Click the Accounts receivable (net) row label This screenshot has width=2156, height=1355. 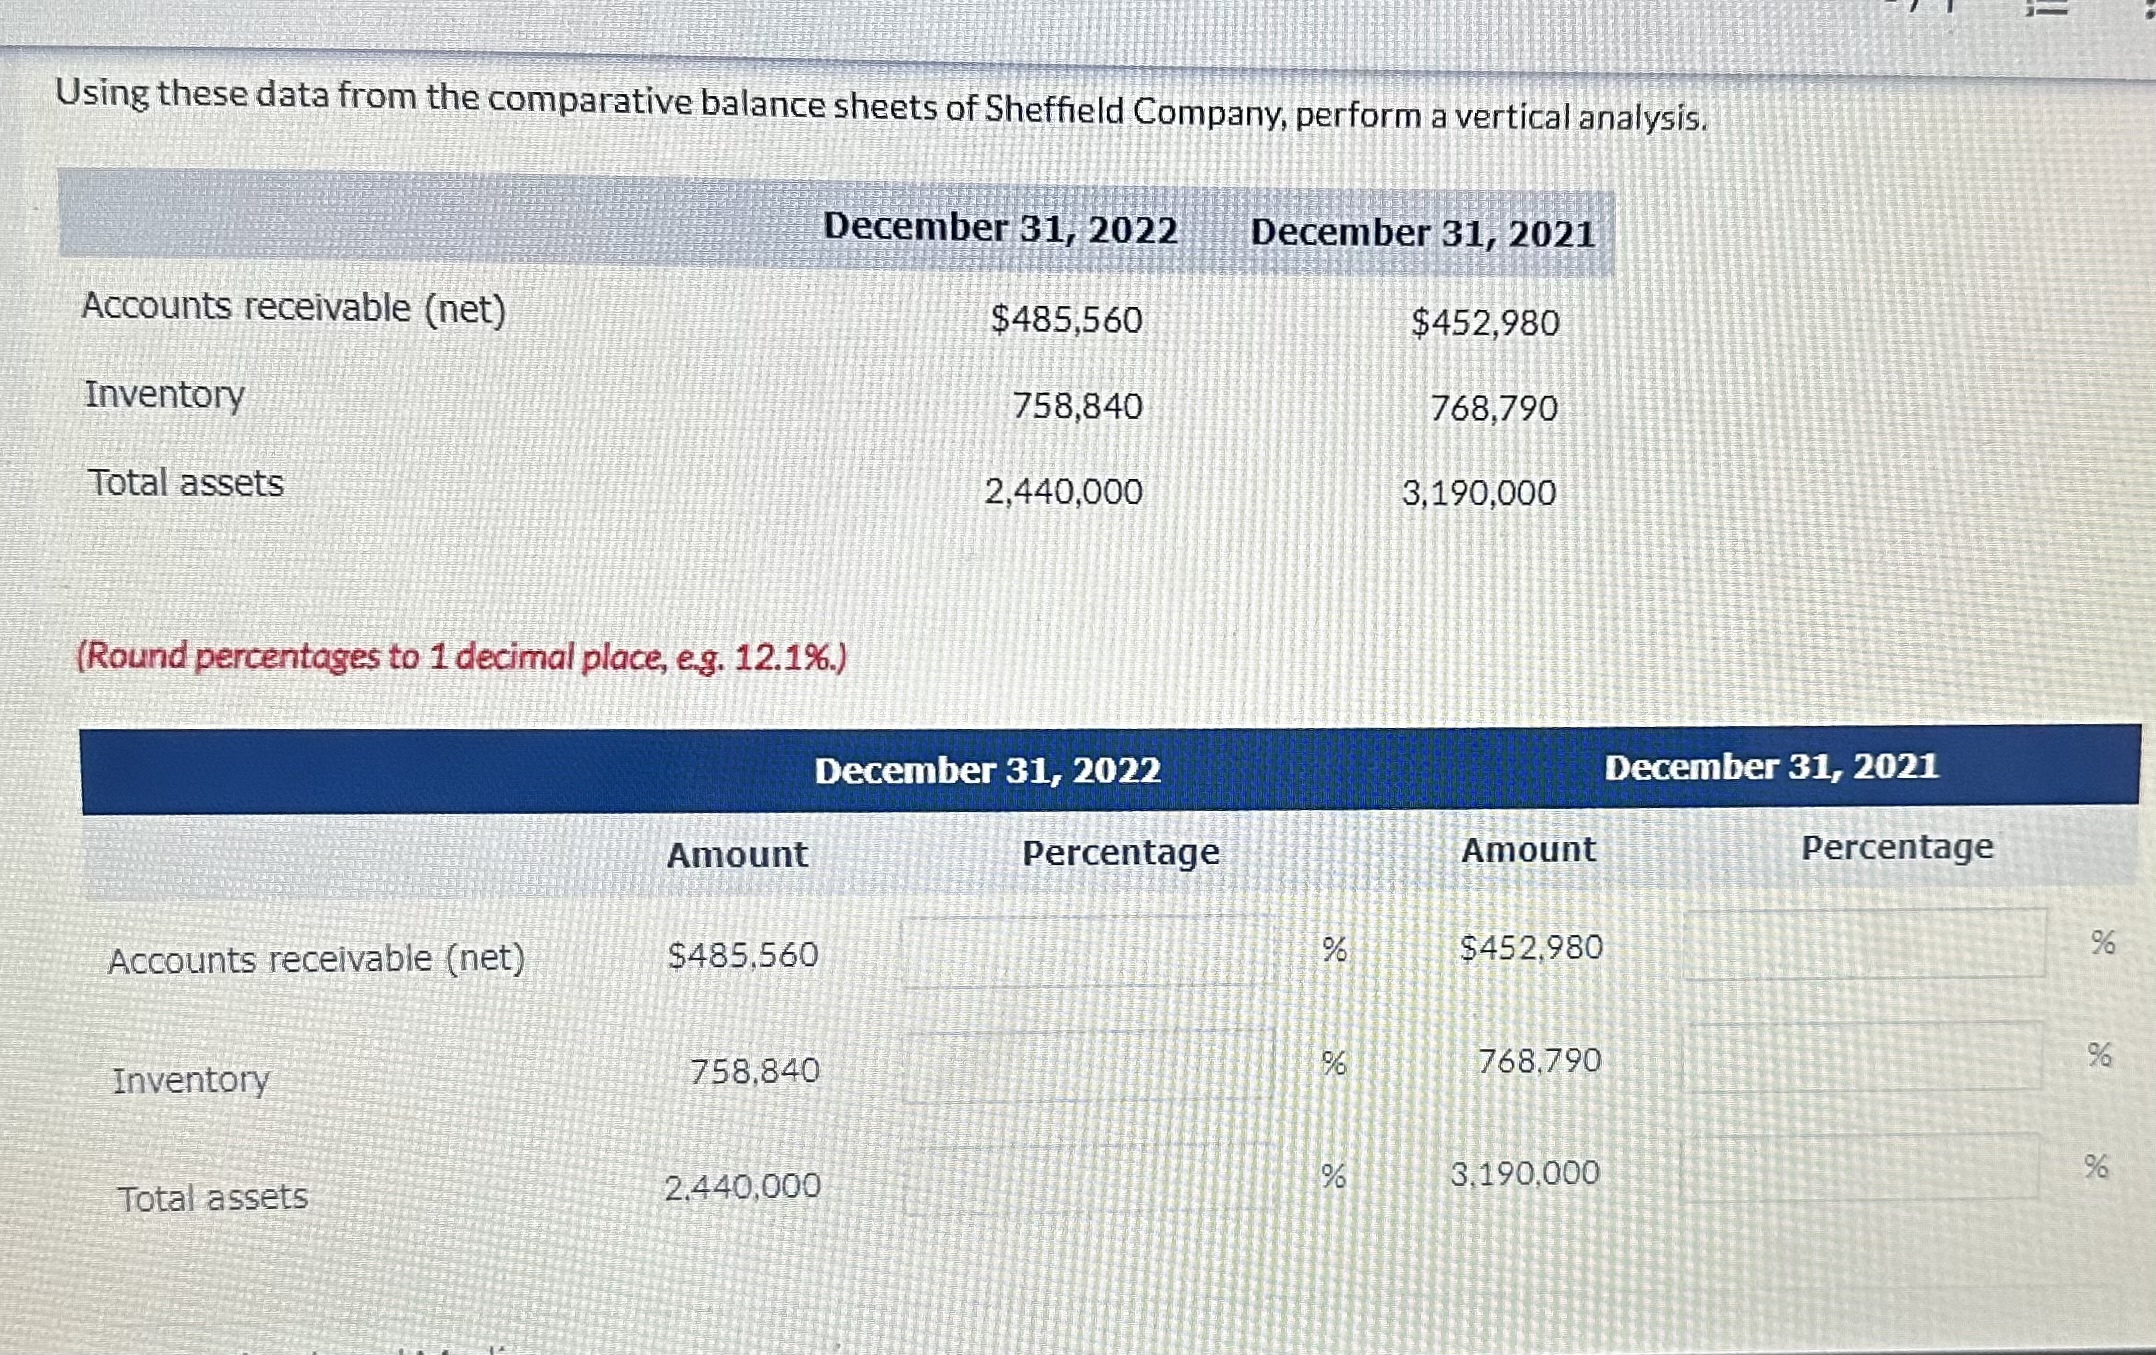[x=318, y=959]
